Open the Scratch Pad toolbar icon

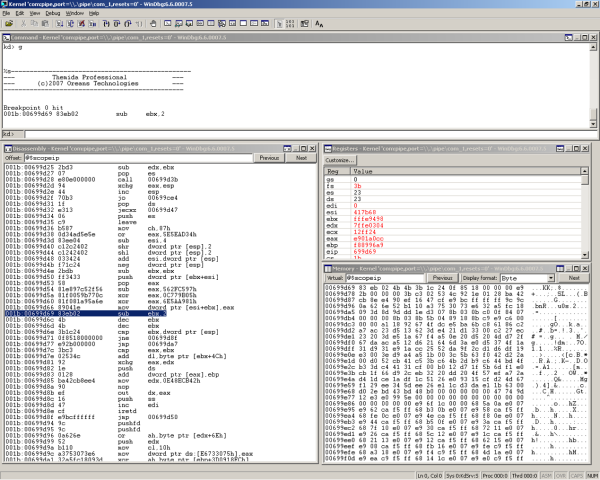[x=243, y=24]
